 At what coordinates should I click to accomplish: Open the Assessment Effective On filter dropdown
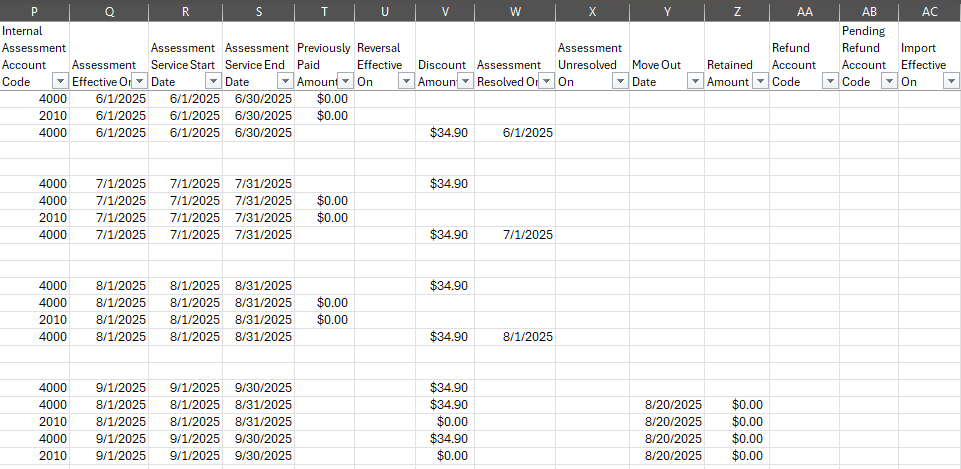coord(138,82)
